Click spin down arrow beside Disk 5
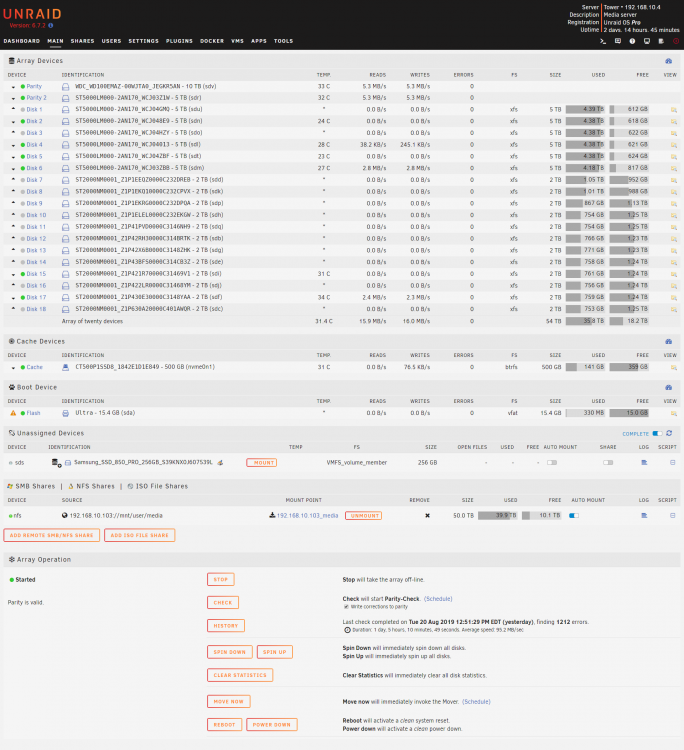684x750 pixels. click(13, 157)
